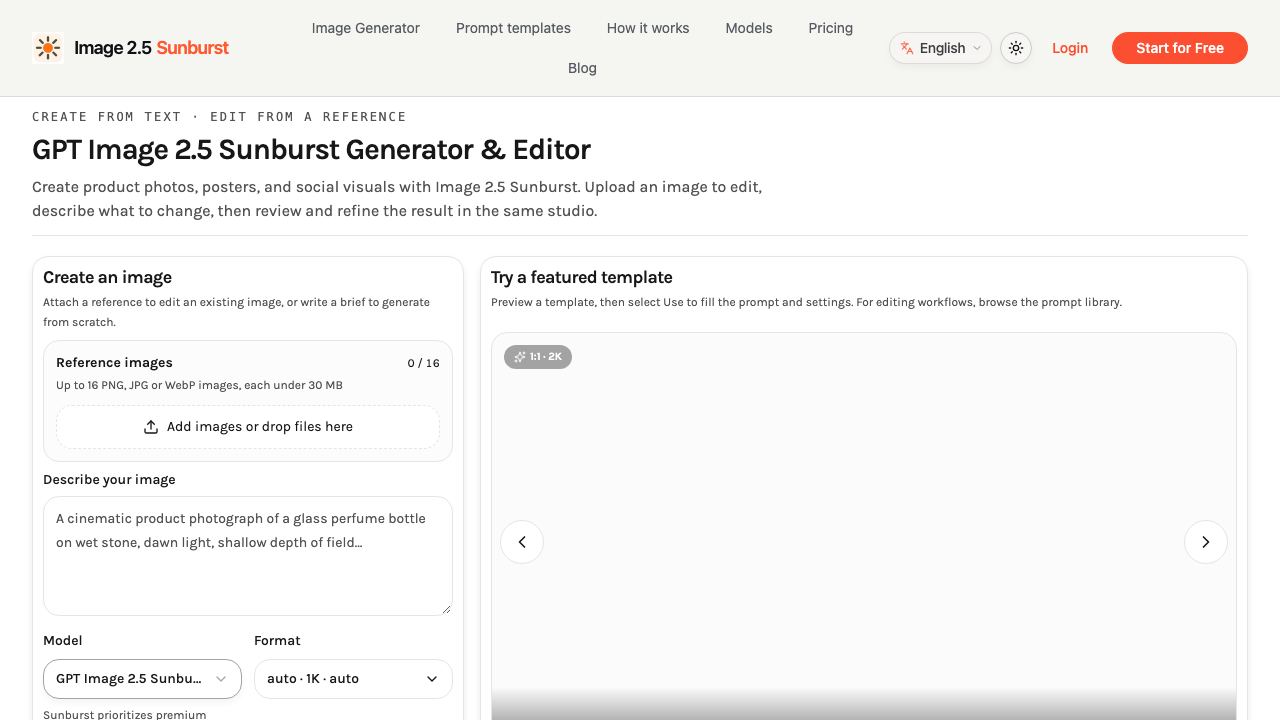The image size is (1280, 720).
Task: Click Up to 16 PNG, JPG or WebP note
Action: coord(200,385)
